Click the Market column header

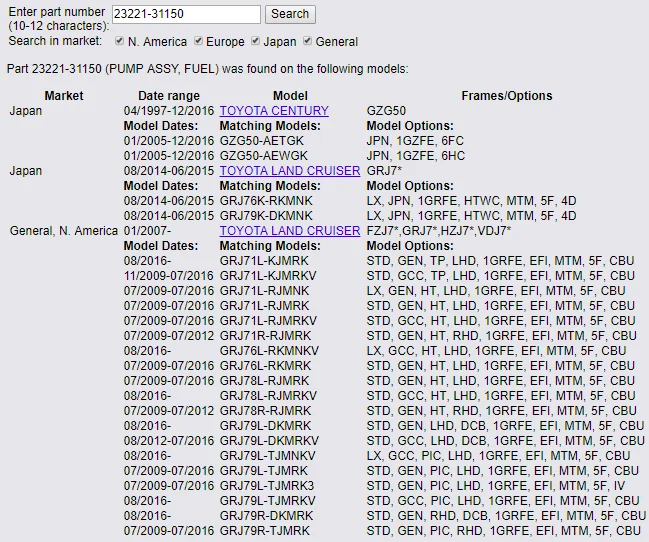coord(64,96)
